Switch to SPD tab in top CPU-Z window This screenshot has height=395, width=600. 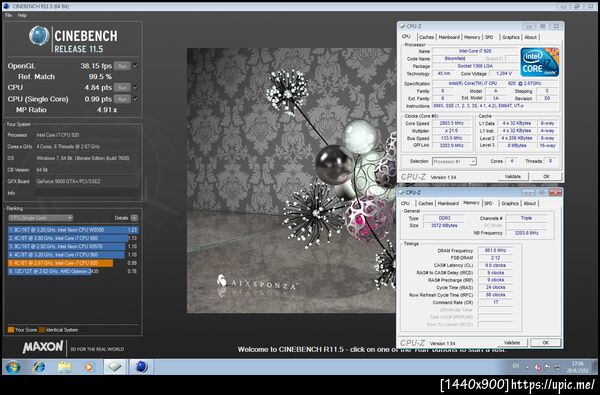pyautogui.click(x=489, y=37)
